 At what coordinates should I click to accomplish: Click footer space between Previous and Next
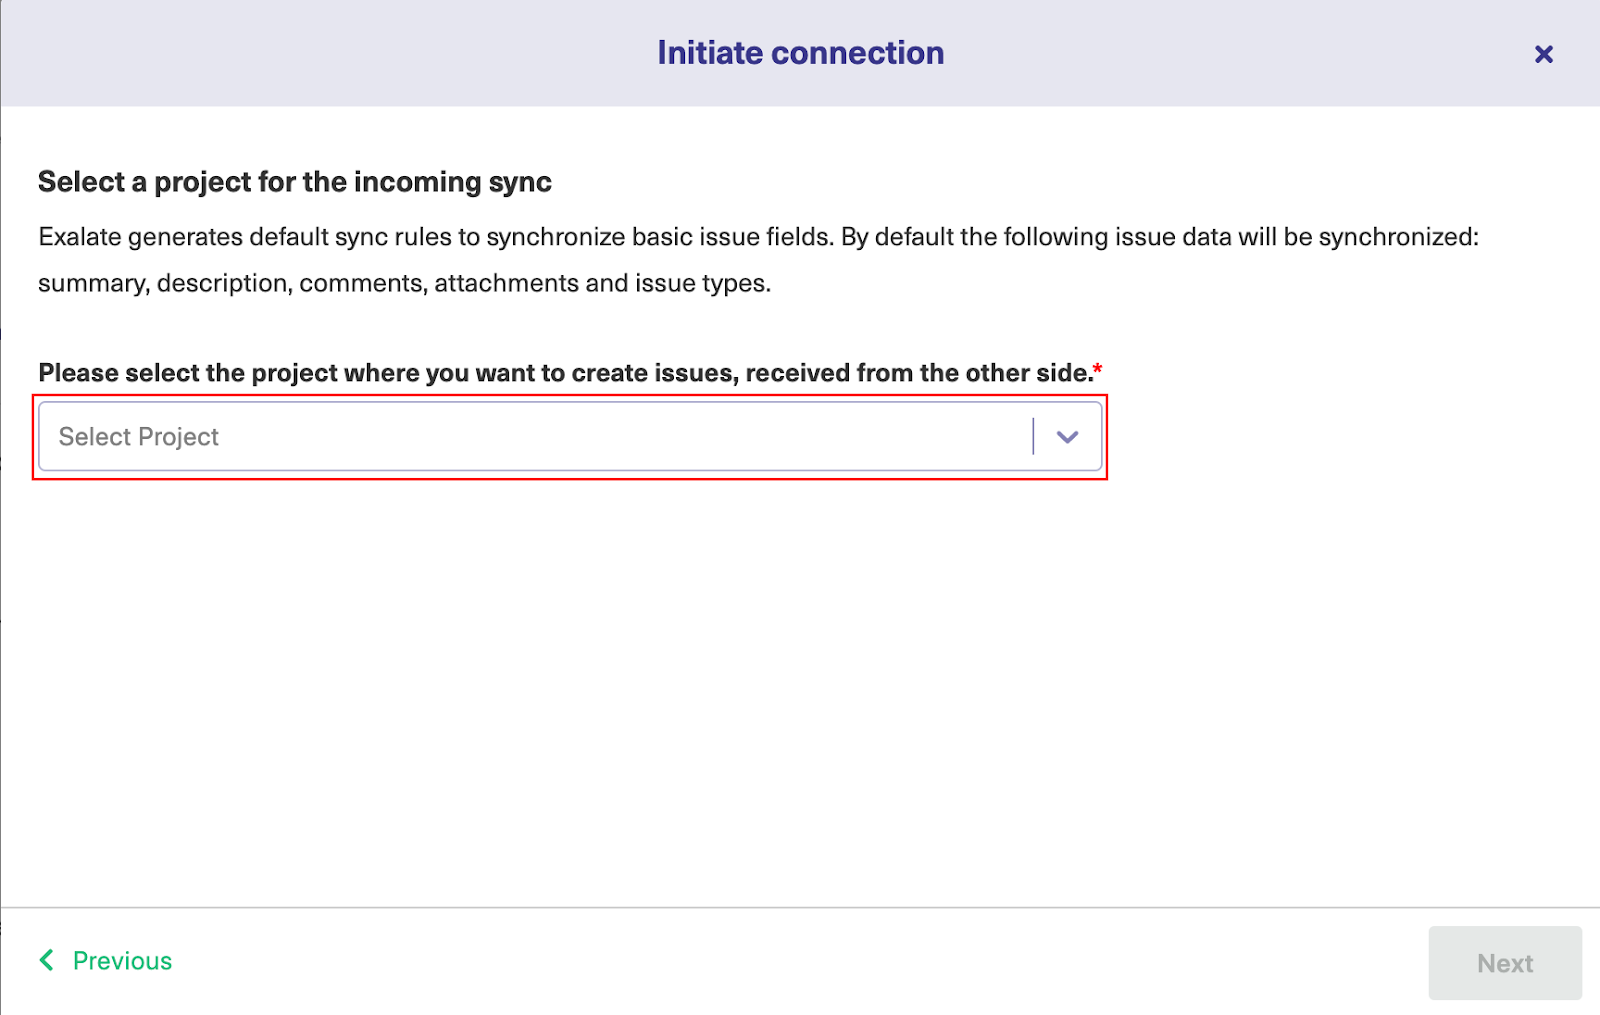[x=800, y=962]
